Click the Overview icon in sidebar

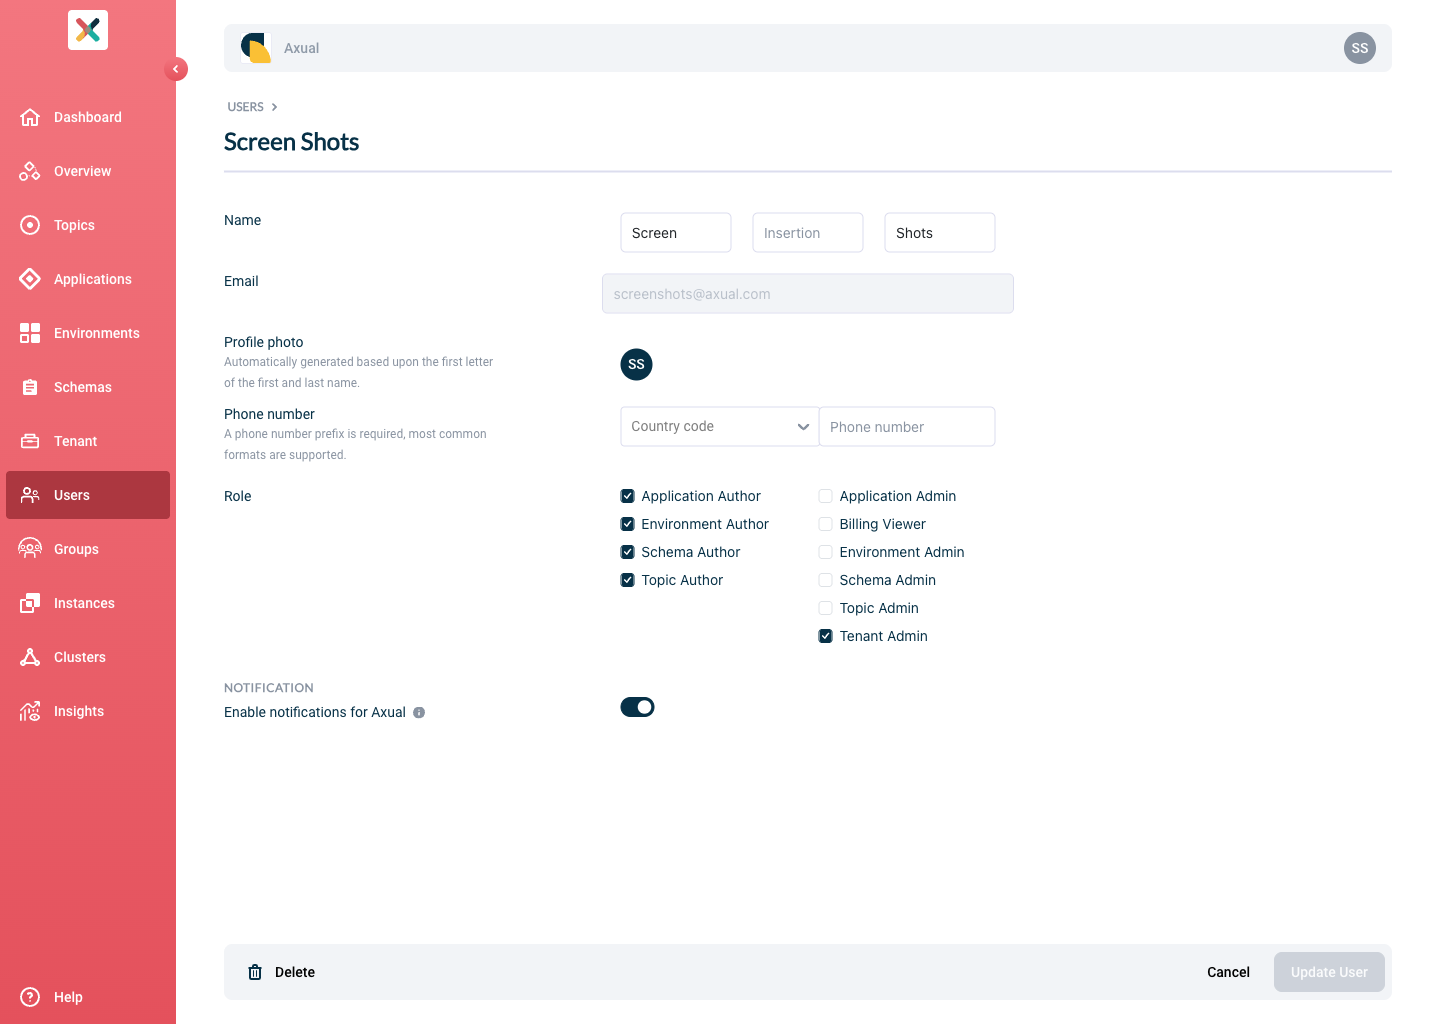30,171
